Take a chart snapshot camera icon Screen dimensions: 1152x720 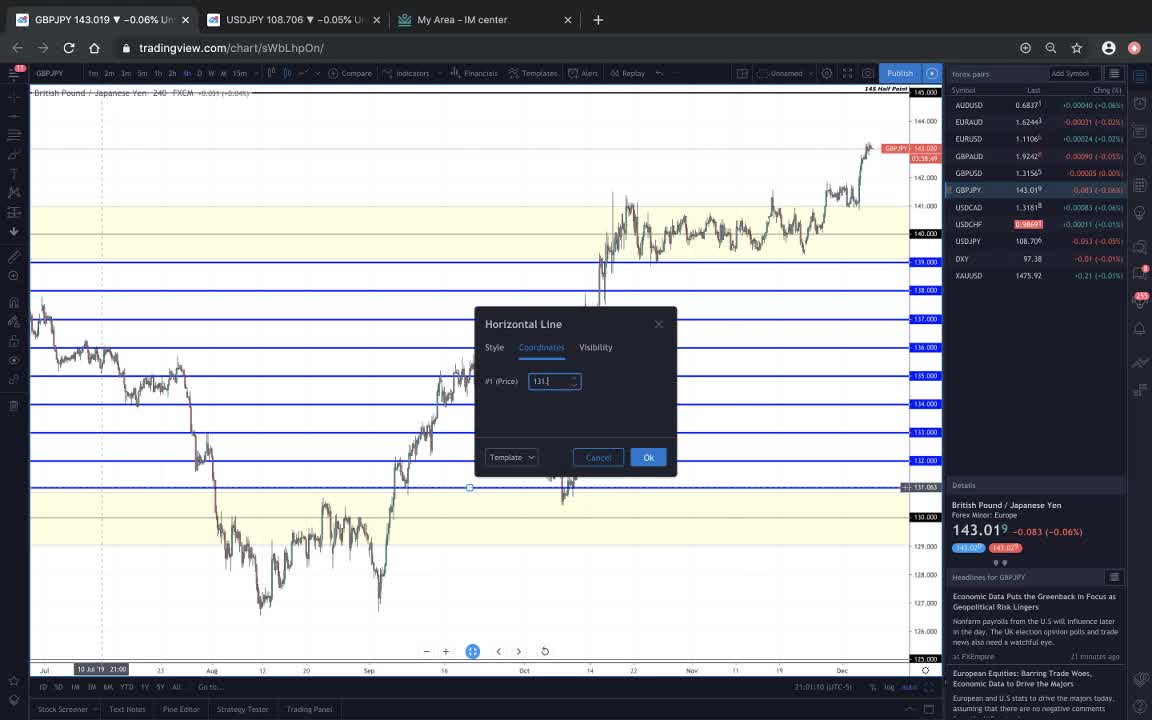(868, 73)
